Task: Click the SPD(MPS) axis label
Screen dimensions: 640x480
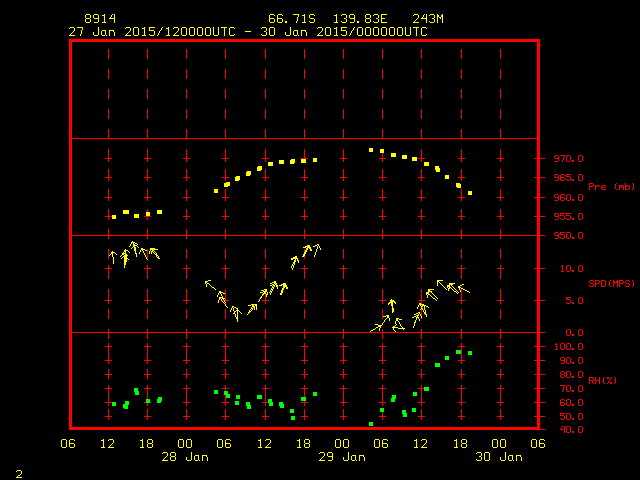Action: coord(612,284)
